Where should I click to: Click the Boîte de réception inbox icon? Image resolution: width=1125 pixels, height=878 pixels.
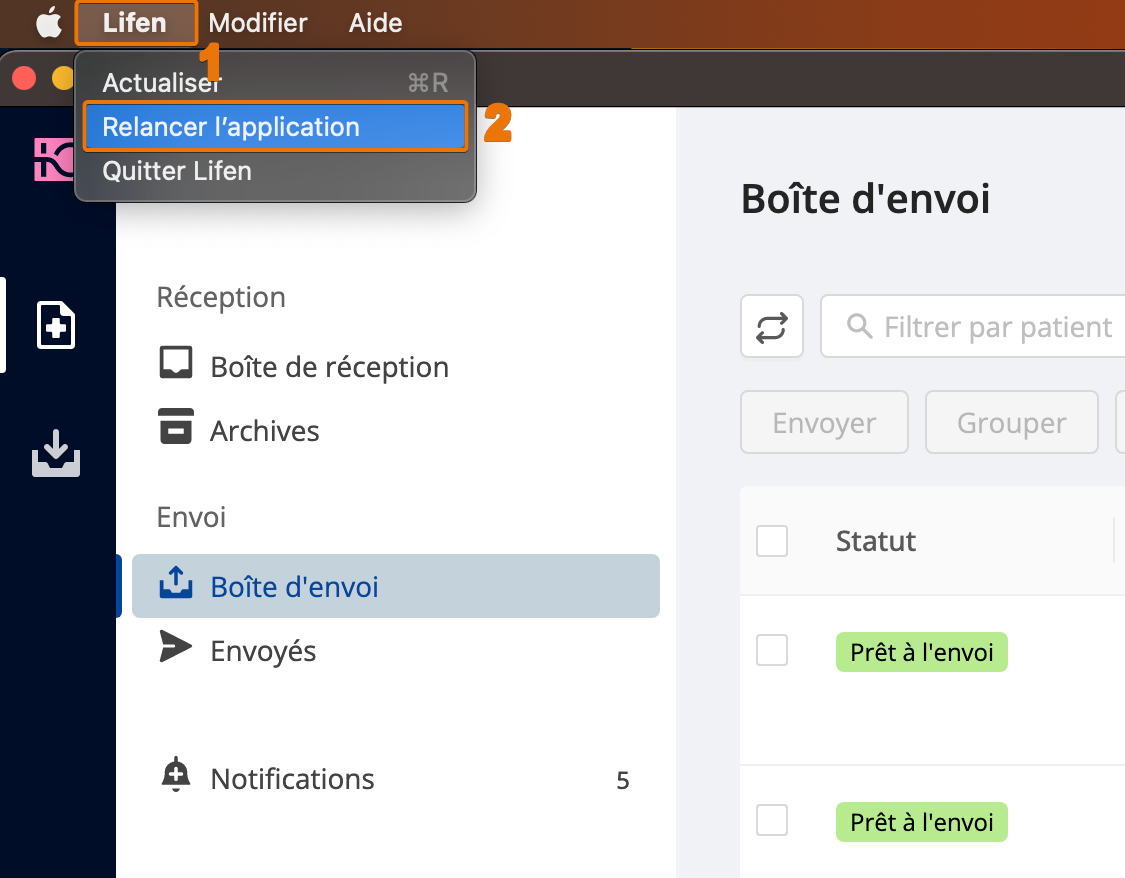pos(176,362)
